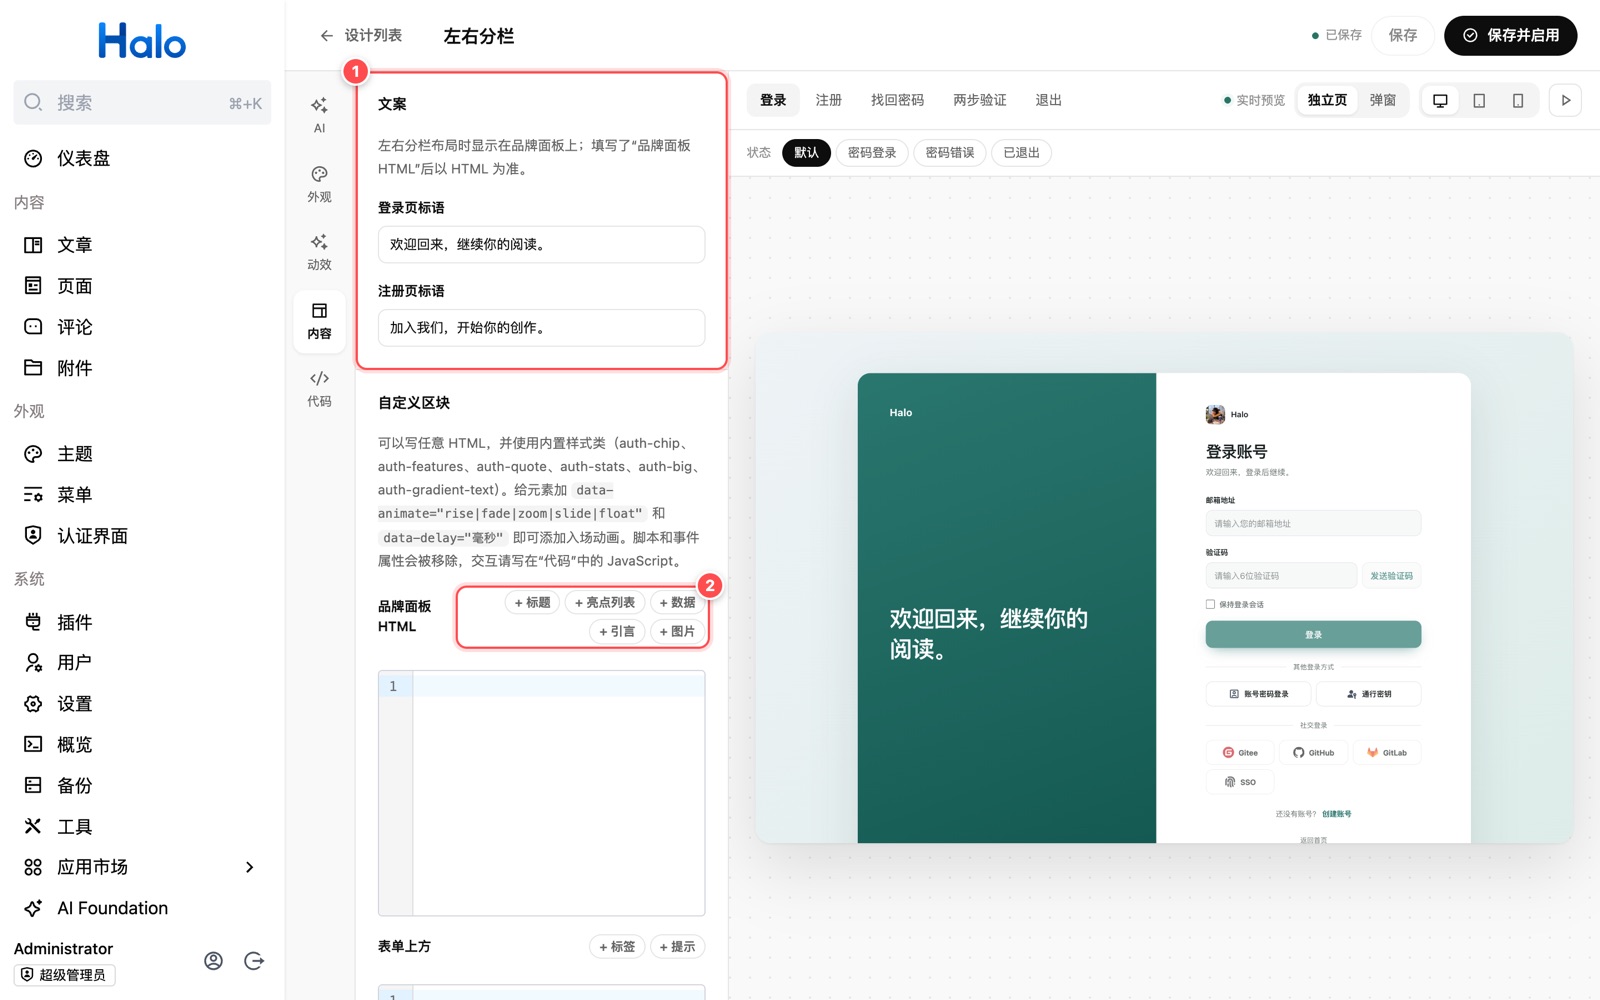
Task: Toggle preview mode to 弹窗
Action: click(x=1383, y=100)
